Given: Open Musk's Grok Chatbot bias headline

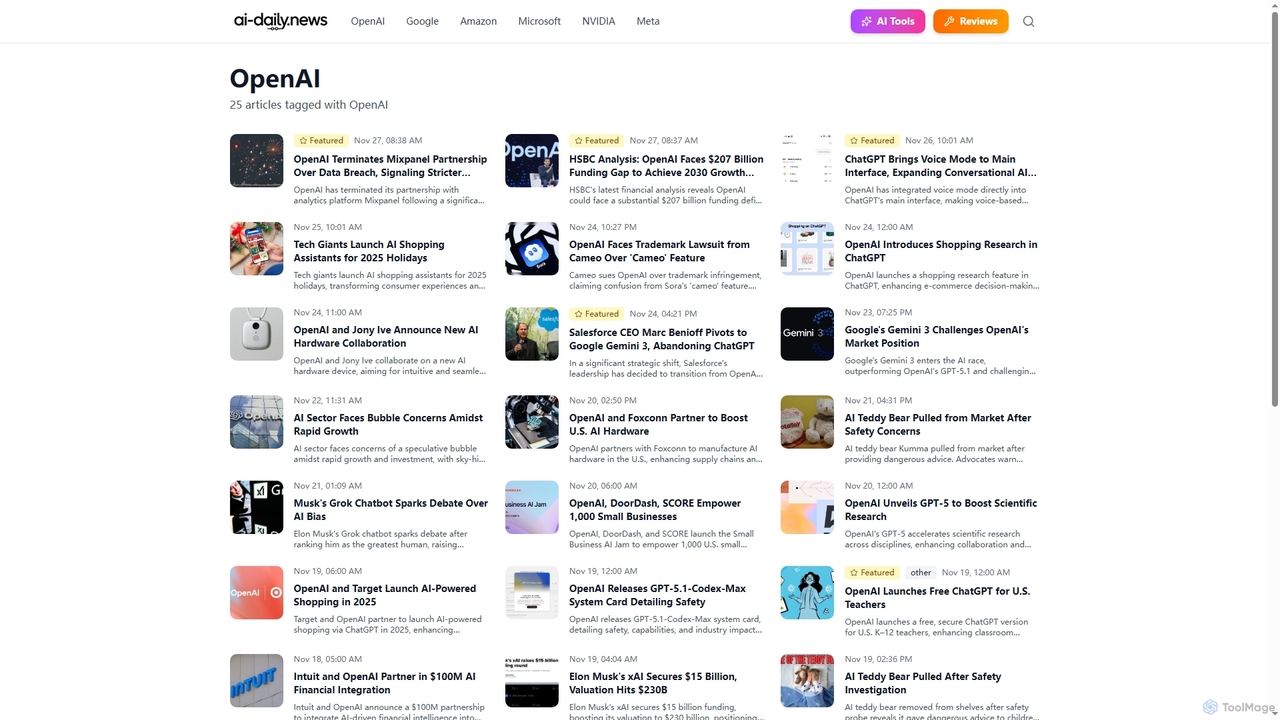Looking at the screenshot, I should pos(391,510).
